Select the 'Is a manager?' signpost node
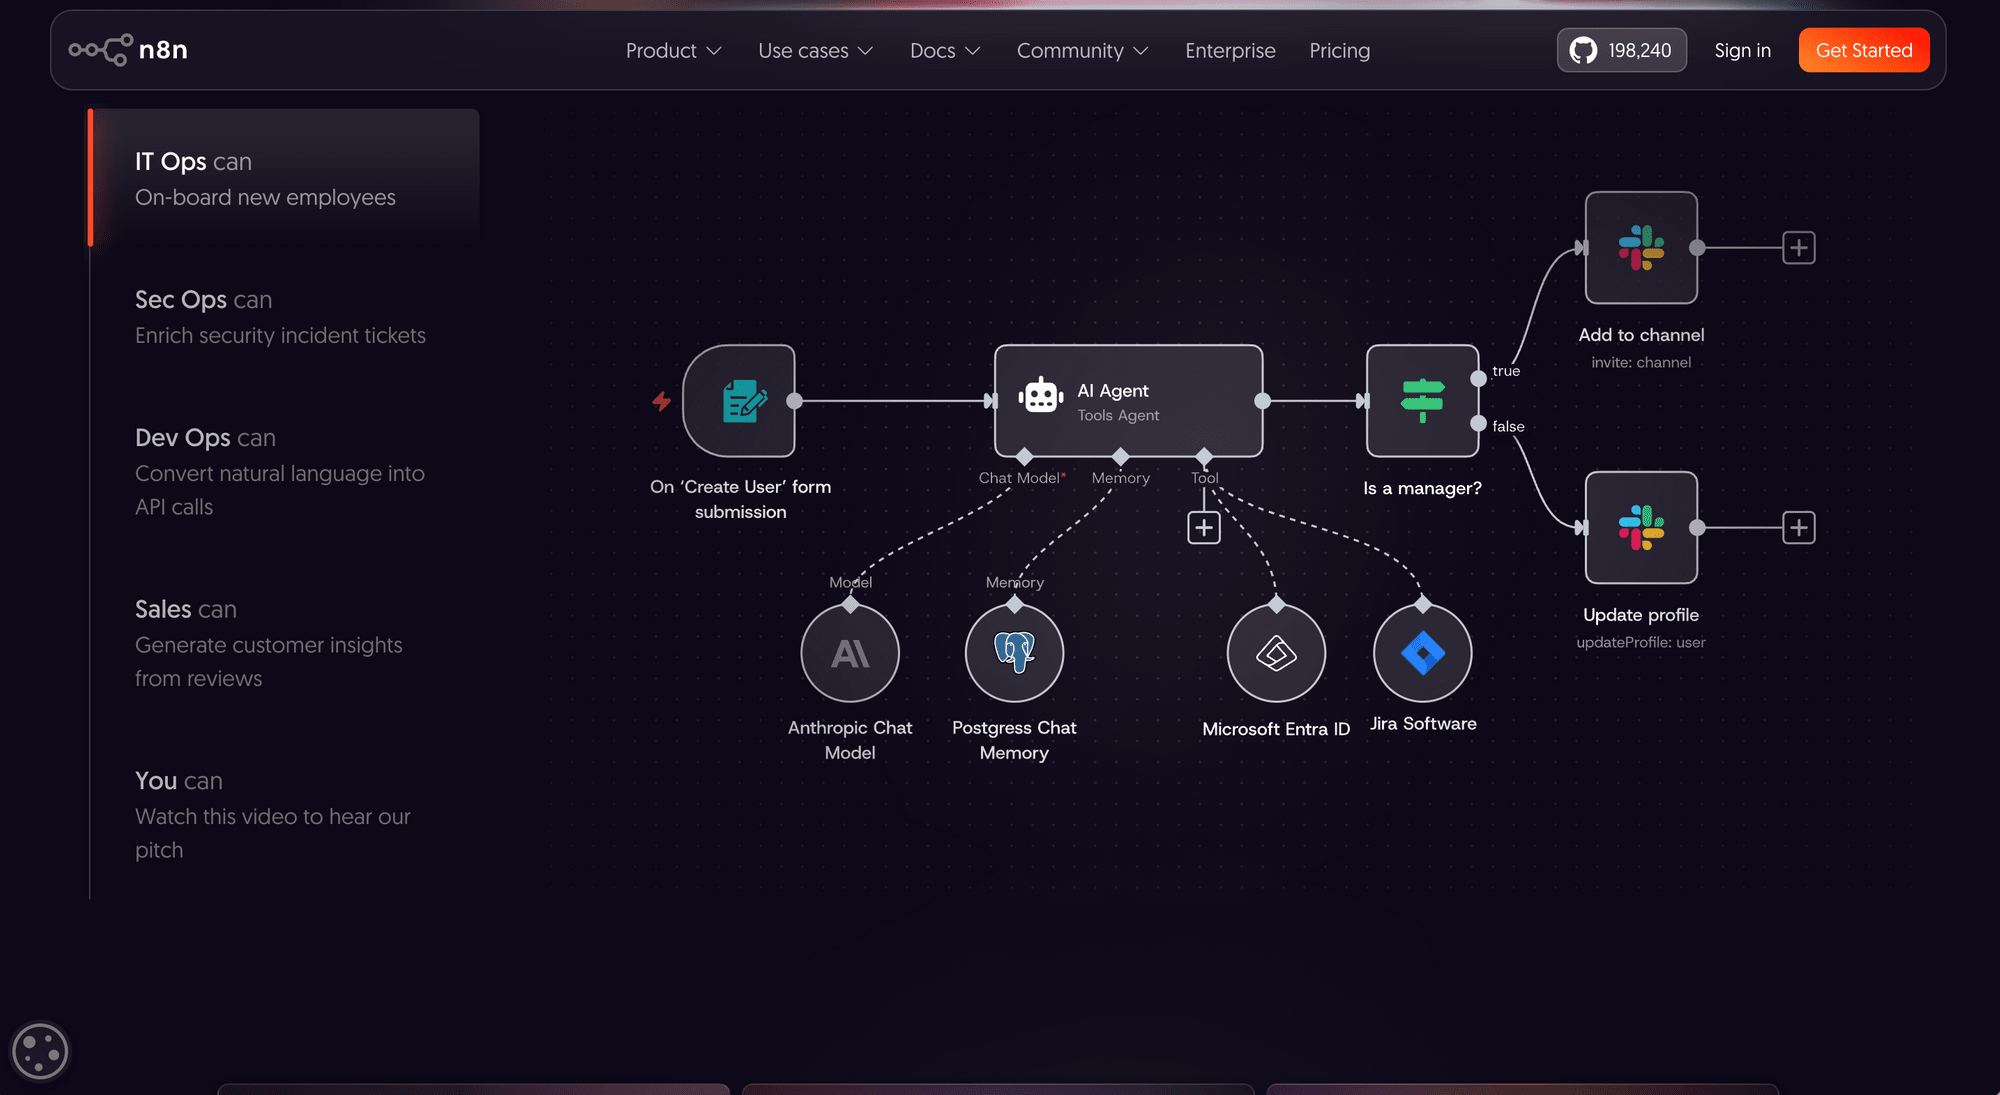This screenshot has width=2000, height=1095. pyautogui.click(x=1422, y=401)
